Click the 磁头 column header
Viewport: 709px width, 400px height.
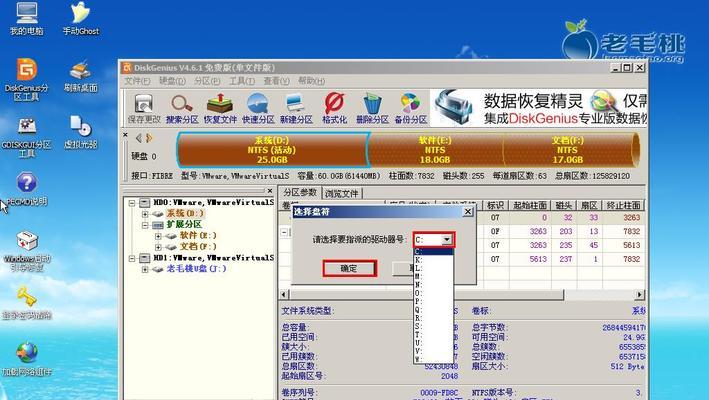point(564,205)
